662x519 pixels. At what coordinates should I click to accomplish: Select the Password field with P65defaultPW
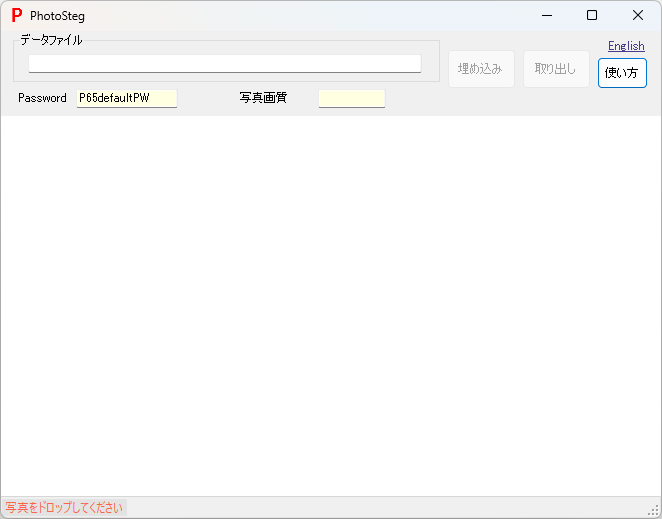127,98
